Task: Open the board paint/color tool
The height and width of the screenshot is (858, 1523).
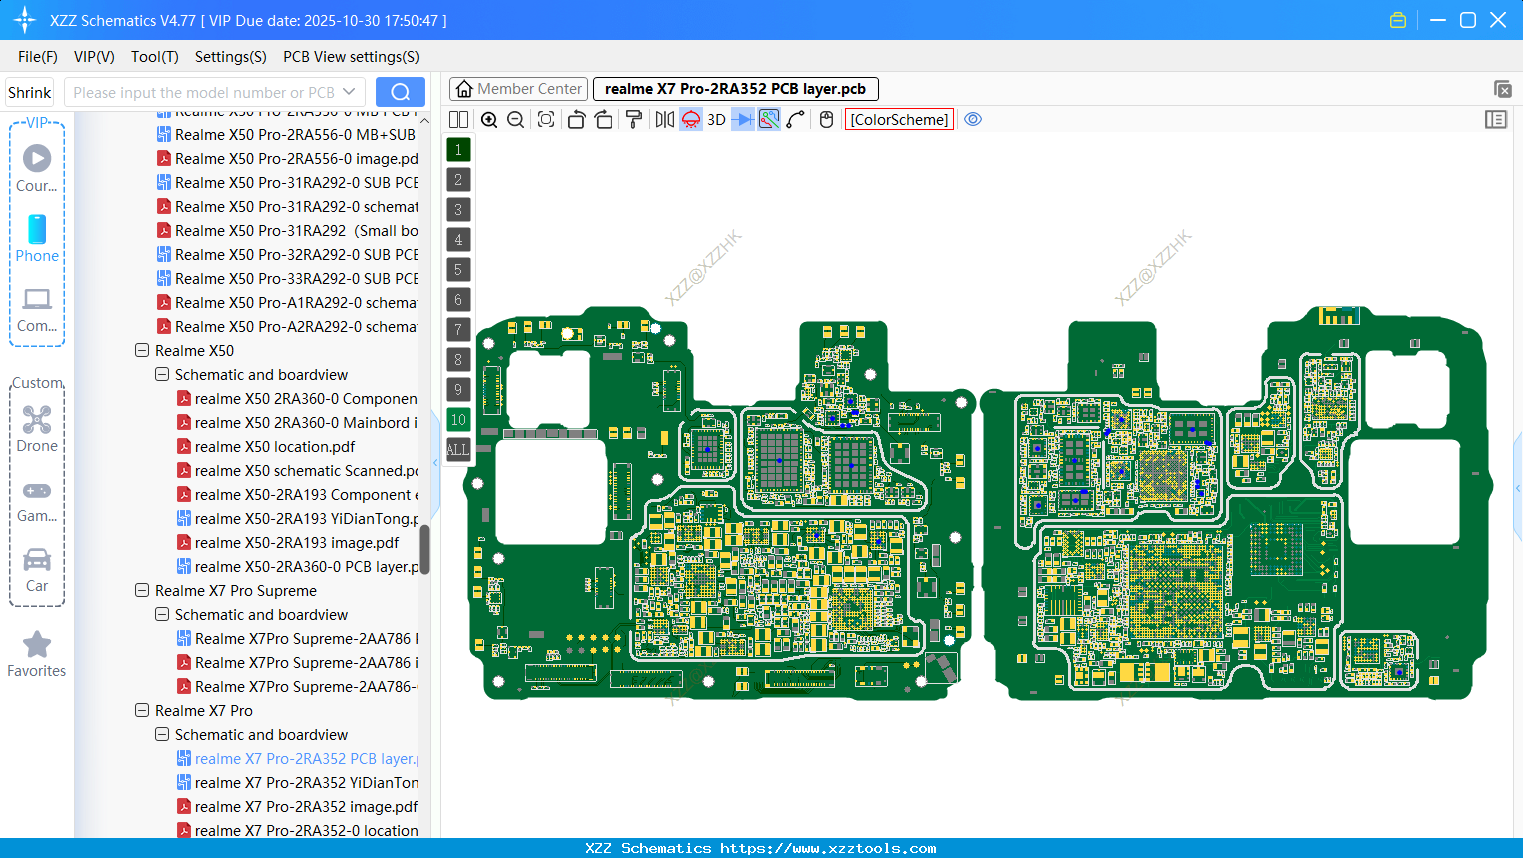Action: pyautogui.click(x=632, y=119)
